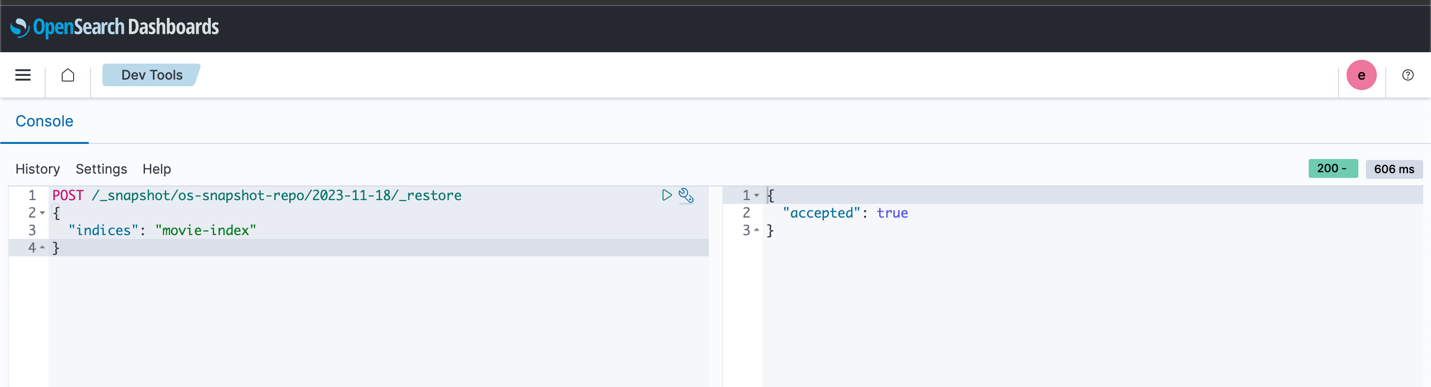Viewport: 1431px width, 387px height.
Task: Open the Settings menu item
Action: 101,169
